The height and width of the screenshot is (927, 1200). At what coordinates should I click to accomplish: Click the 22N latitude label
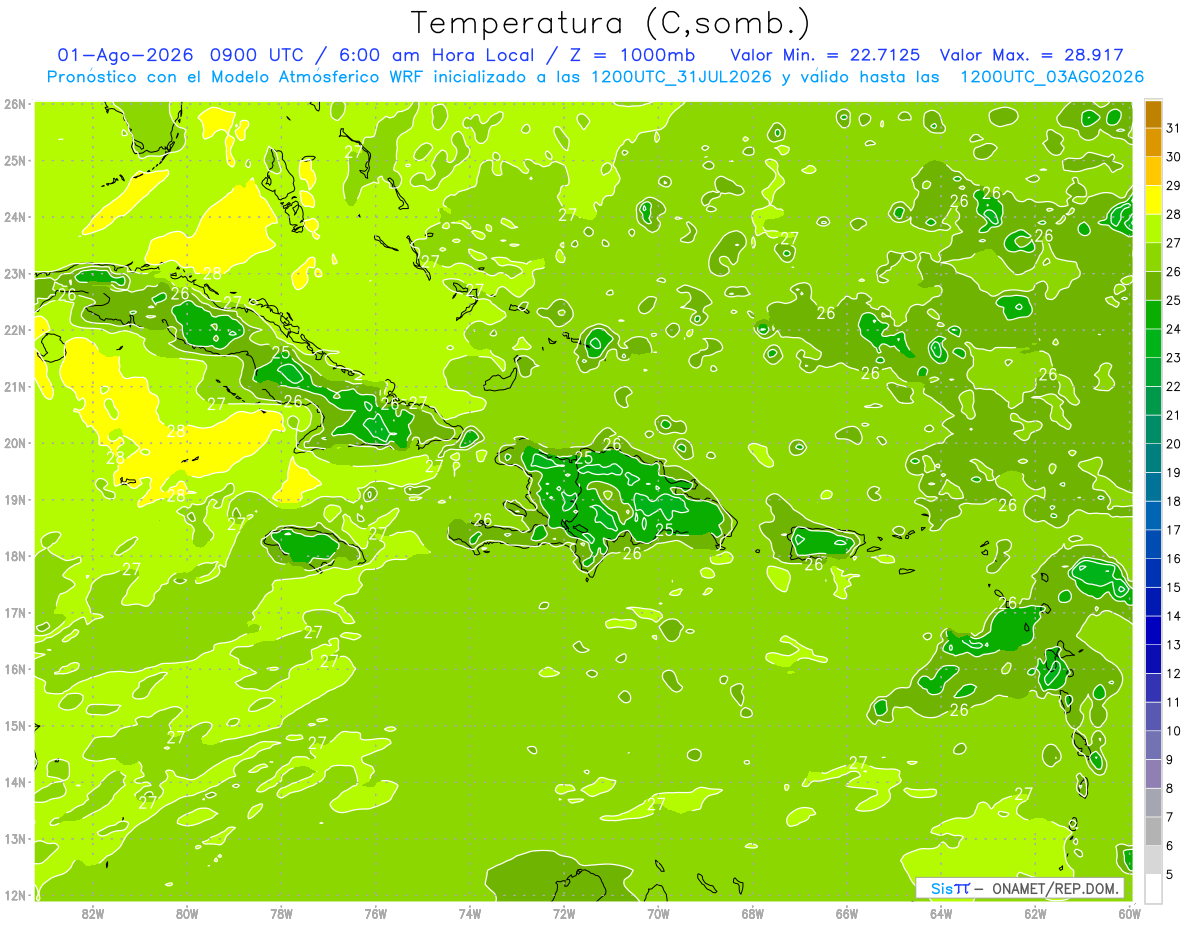tap(15, 330)
